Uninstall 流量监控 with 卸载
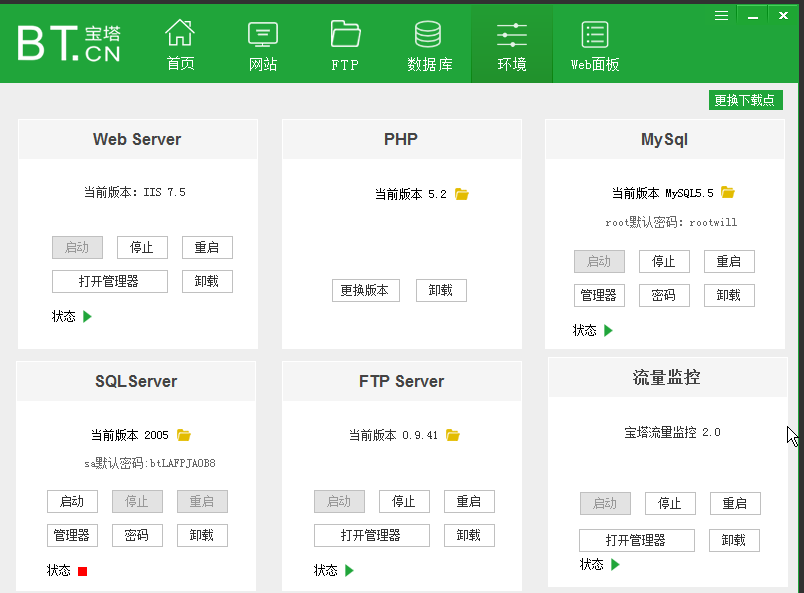Screen dimensions: 804x593 [734, 540]
